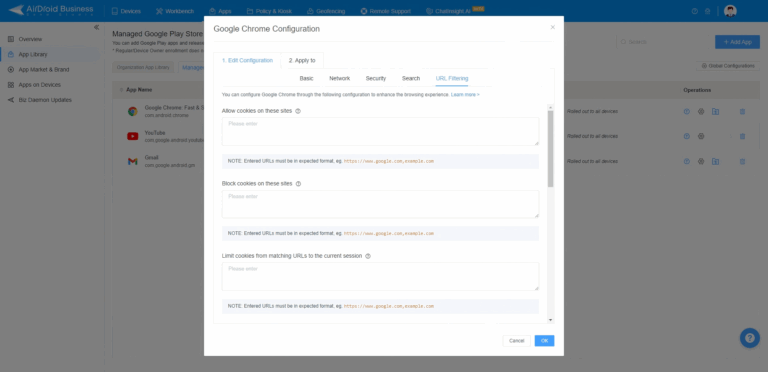Click the configuration gear in Gmail row
768x372 pixels.
click(701, 161)
